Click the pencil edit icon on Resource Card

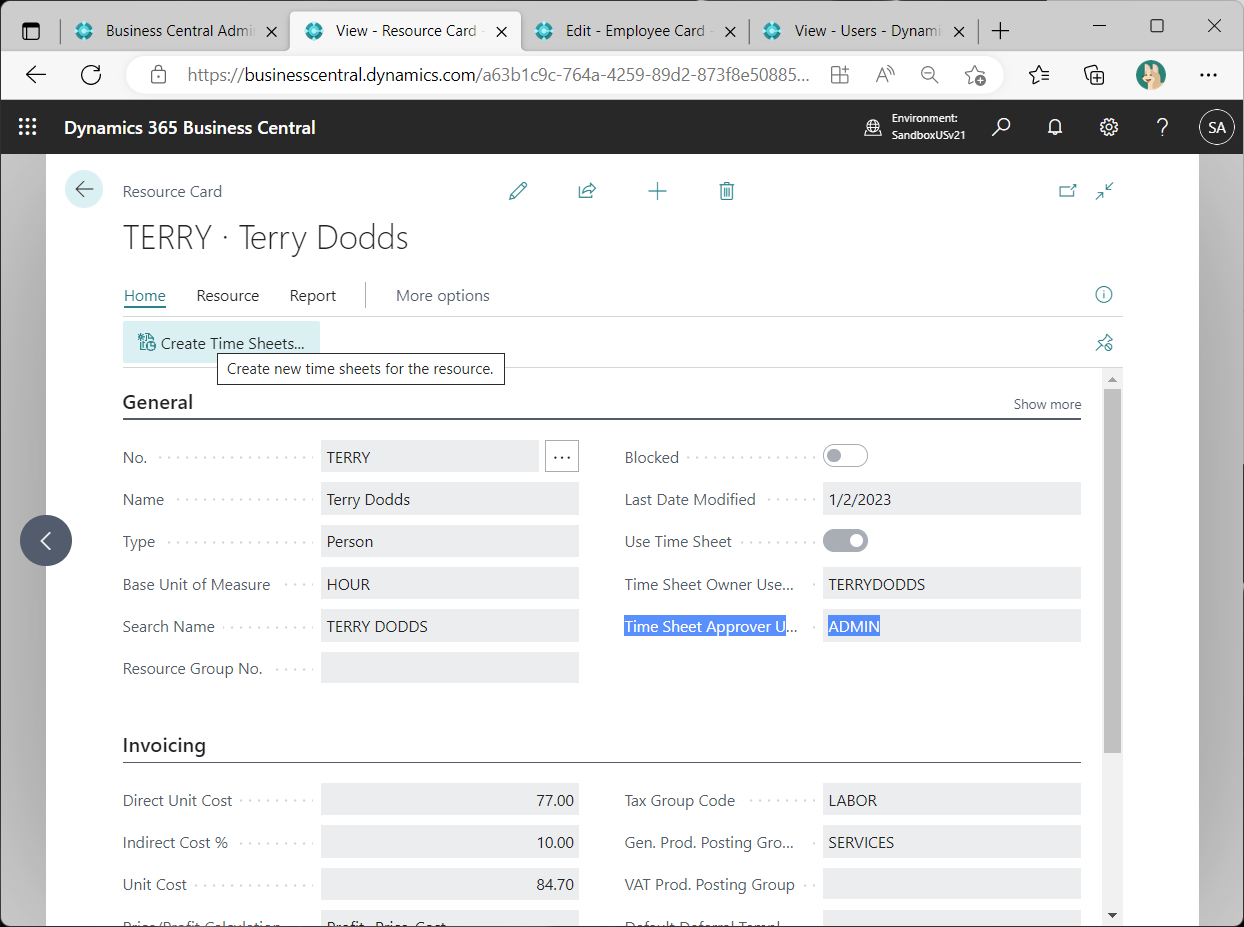click(517, 191)
